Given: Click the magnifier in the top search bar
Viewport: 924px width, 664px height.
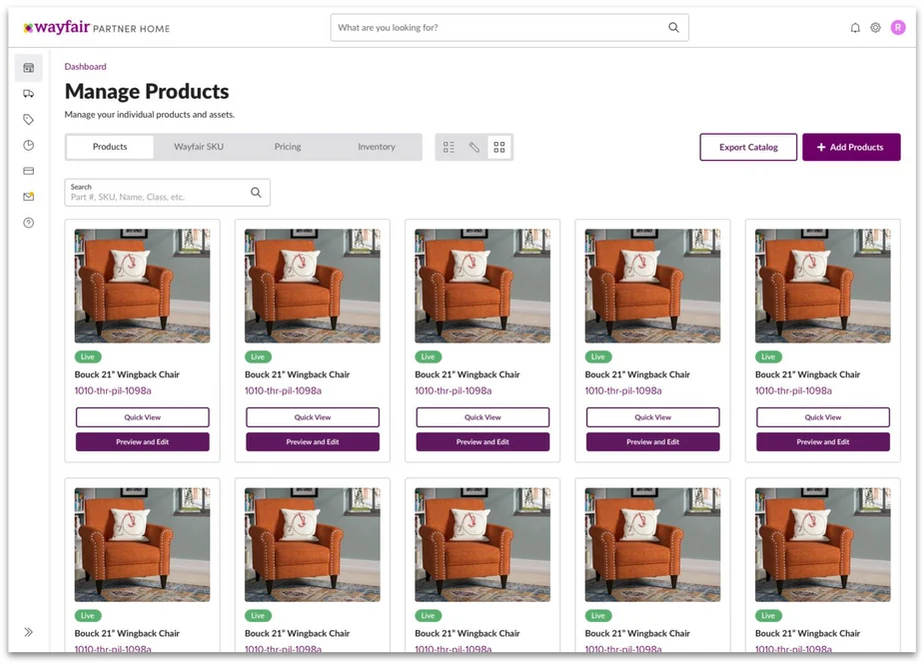Looking at the screenshot, I should [x=674, y=28].
